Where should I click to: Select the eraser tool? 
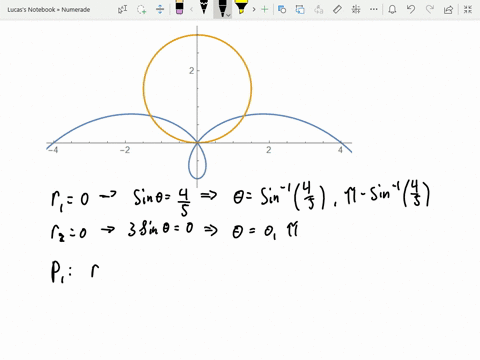(x=179, y=7)
